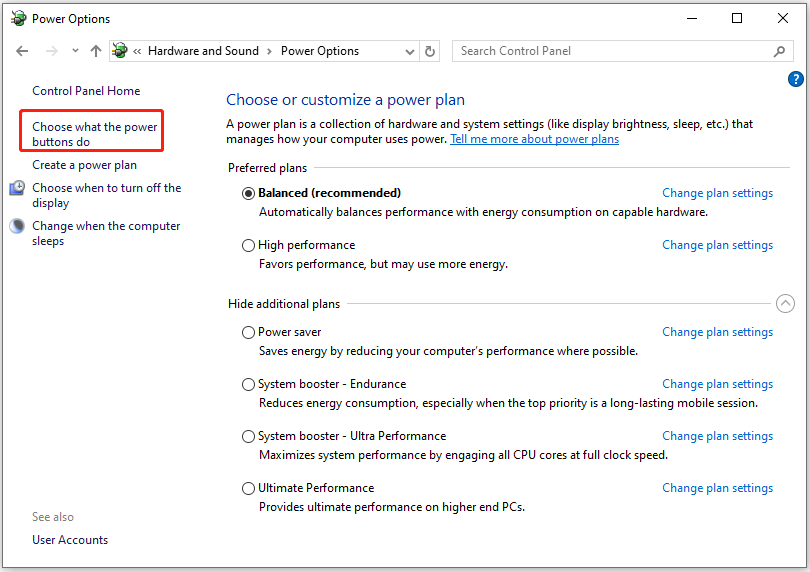This screenshot has width=810, height=572.
Task: Open Hardware and Sound breadcrumb
Action: point(203,51)
